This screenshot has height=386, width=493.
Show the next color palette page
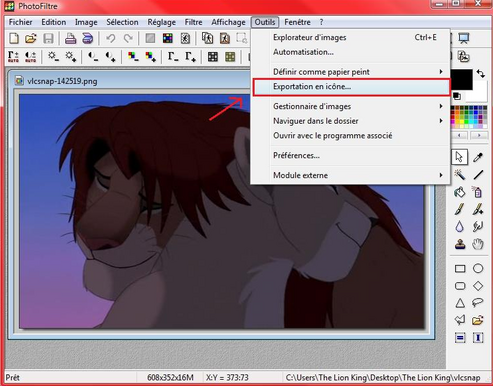[479, 135]
